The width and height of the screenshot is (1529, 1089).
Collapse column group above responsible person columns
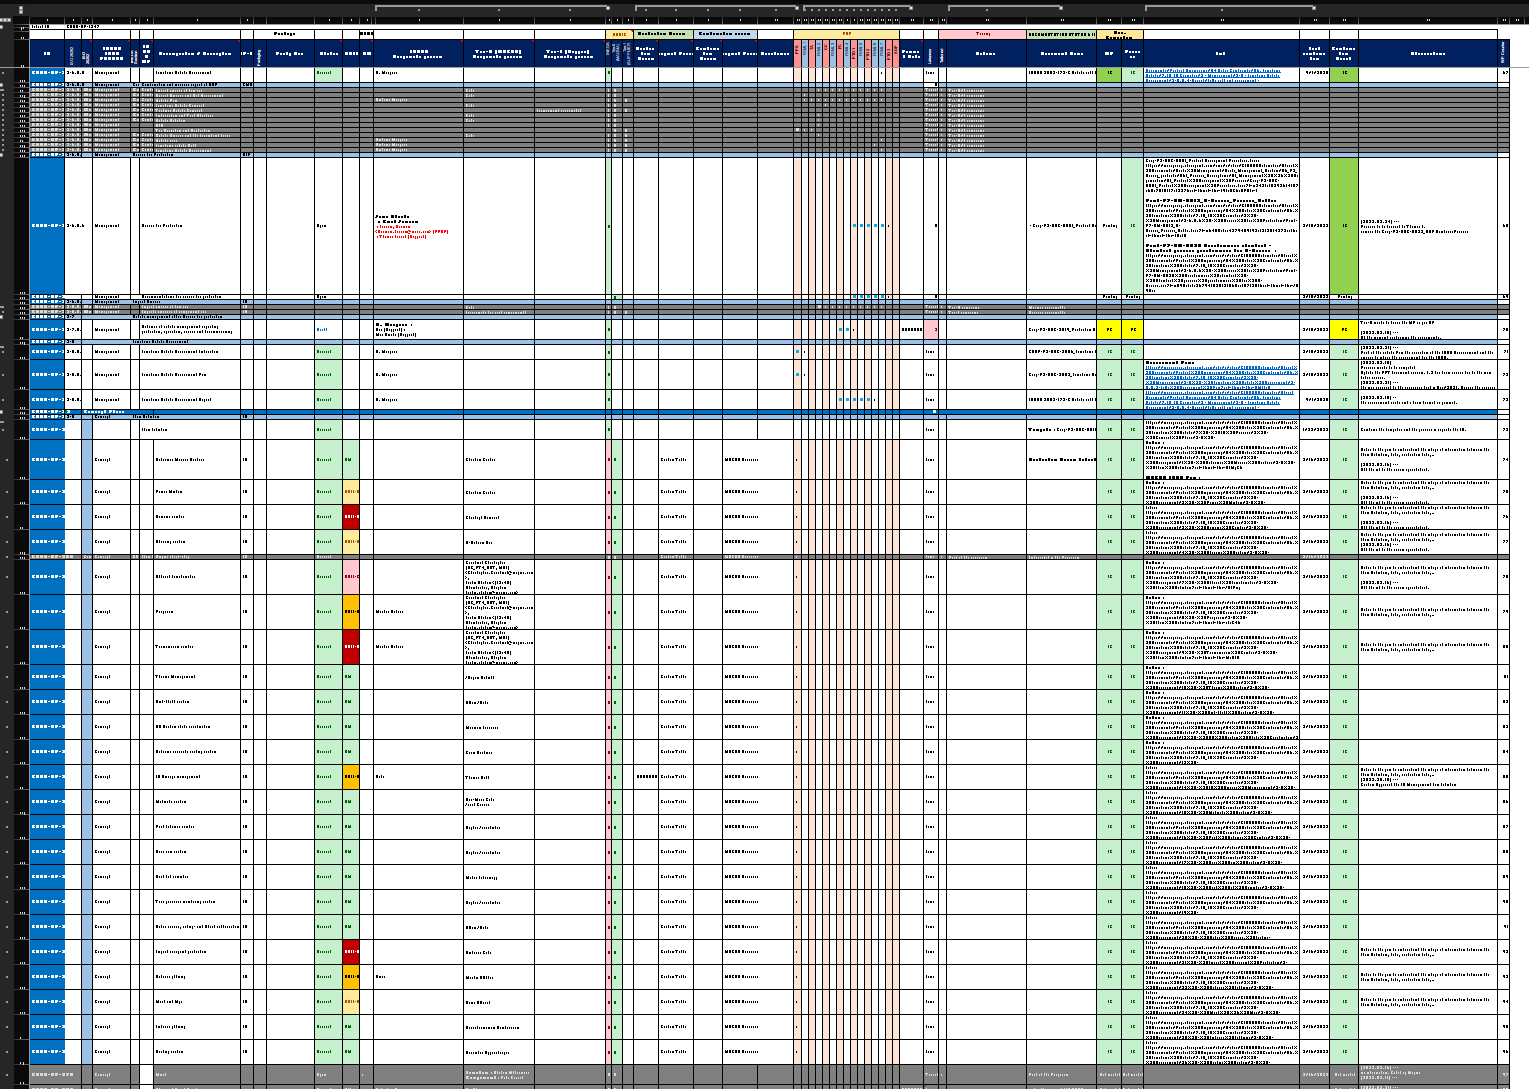pyautogui.click(x=607, y=8)
